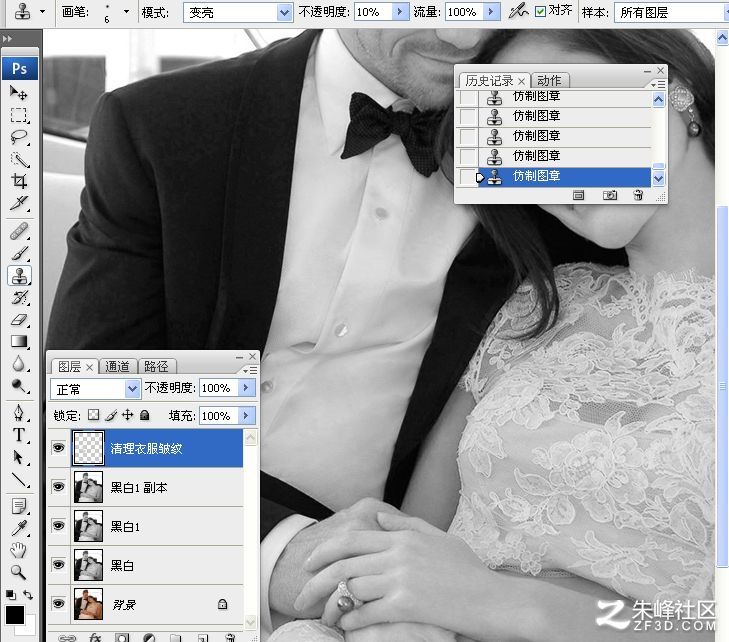Open the layer 填充 slider arrow

point(246,415)
